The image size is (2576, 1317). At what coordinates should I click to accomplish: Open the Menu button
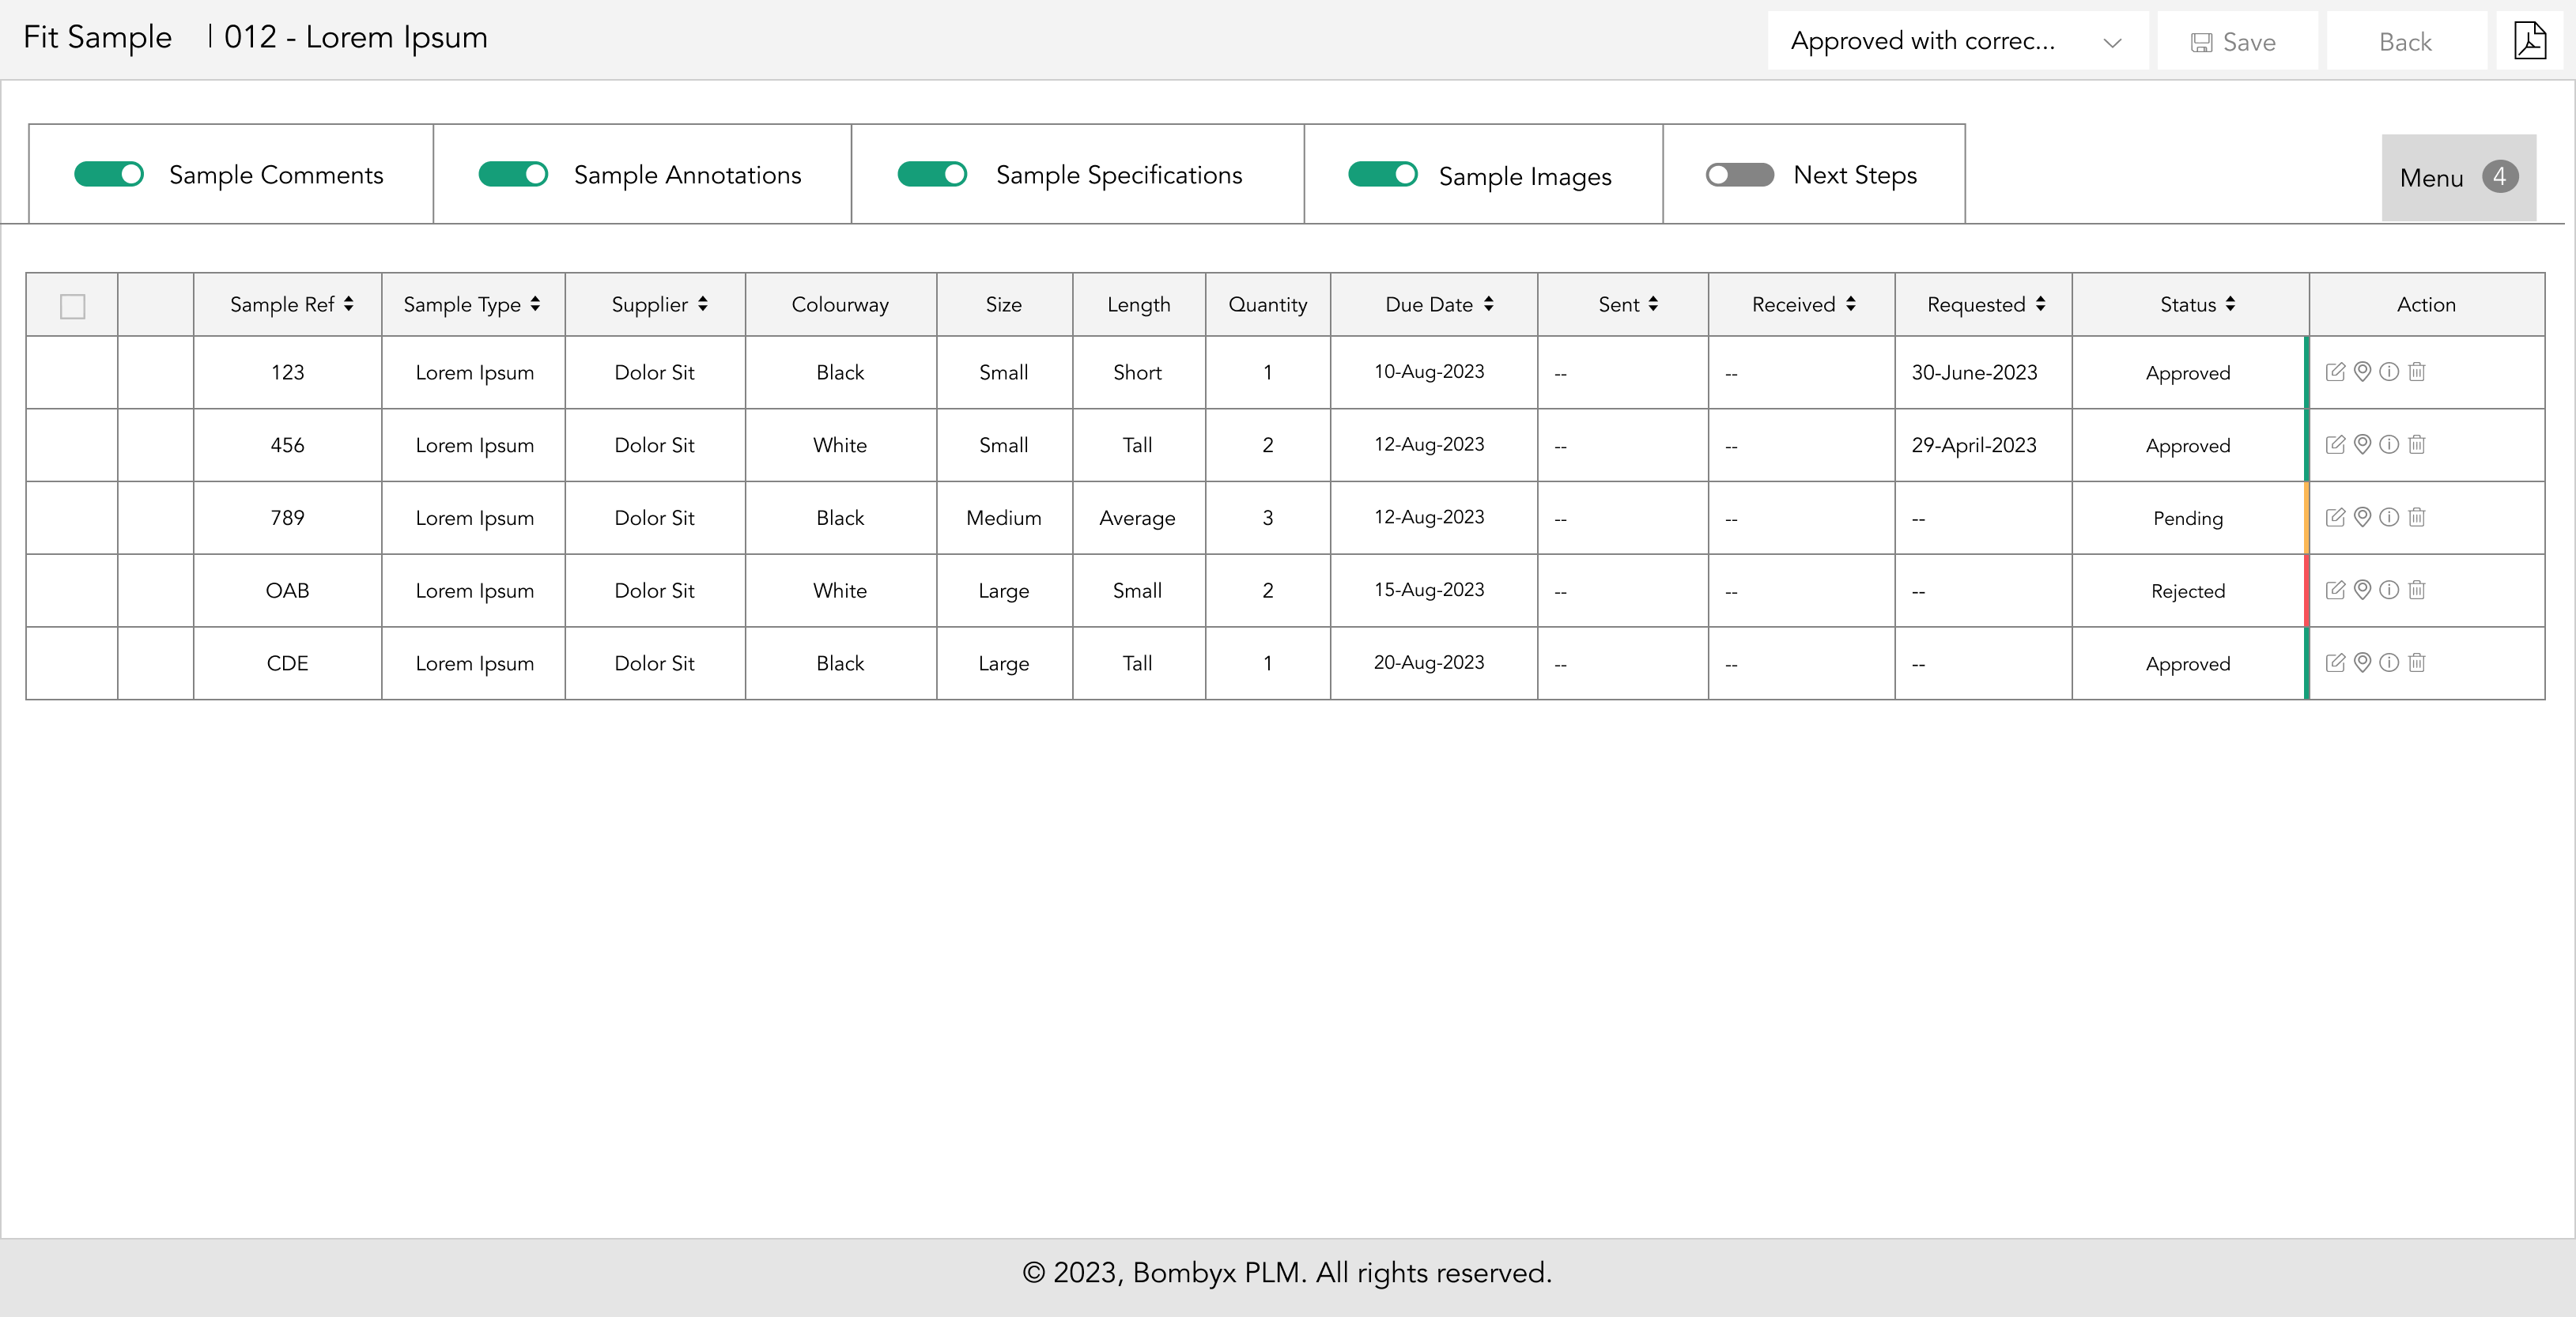tap(2459, 177)
